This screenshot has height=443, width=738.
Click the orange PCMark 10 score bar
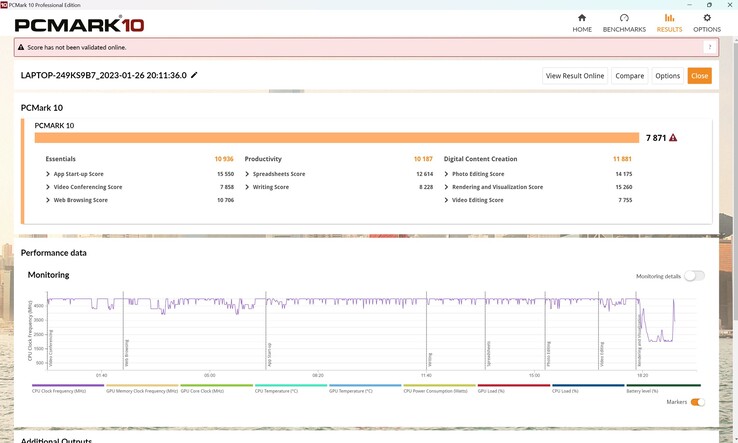337,137
